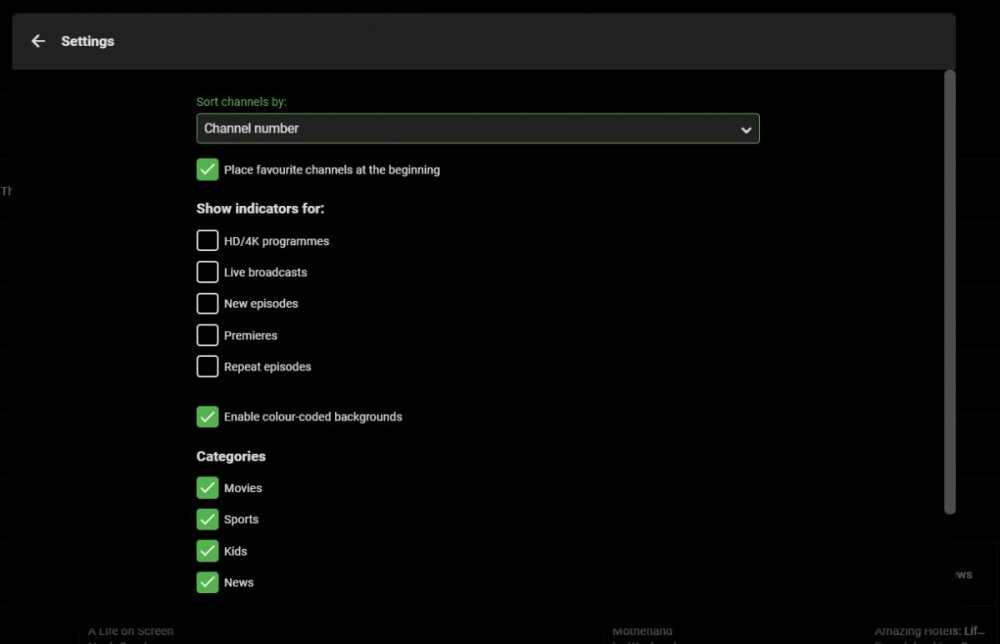1000x644 pixels.
Task: Click the A Life on Screen programme
Action: tap(131, 631)
